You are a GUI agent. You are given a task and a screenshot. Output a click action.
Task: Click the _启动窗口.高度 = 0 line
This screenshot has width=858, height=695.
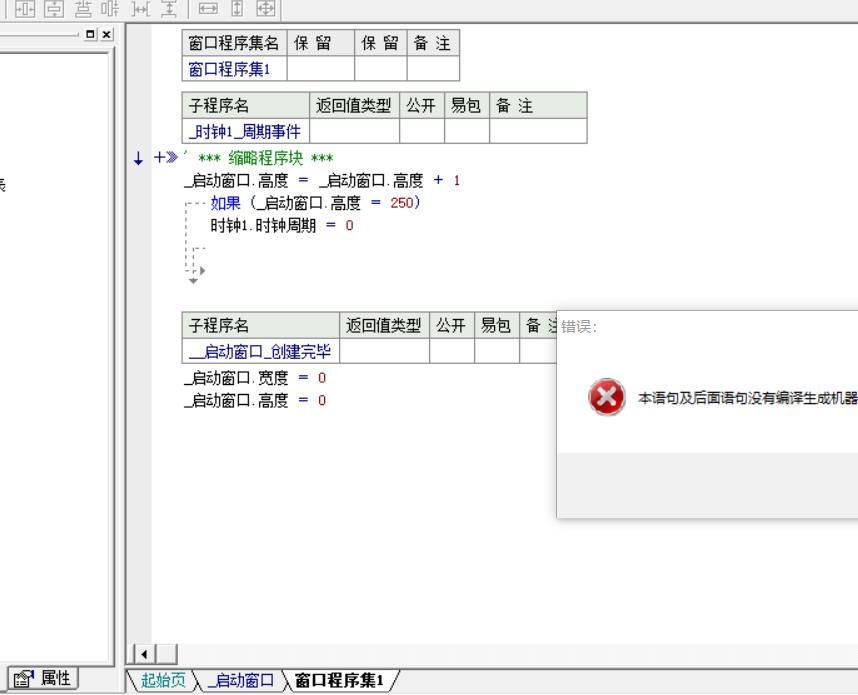[255, 400]
